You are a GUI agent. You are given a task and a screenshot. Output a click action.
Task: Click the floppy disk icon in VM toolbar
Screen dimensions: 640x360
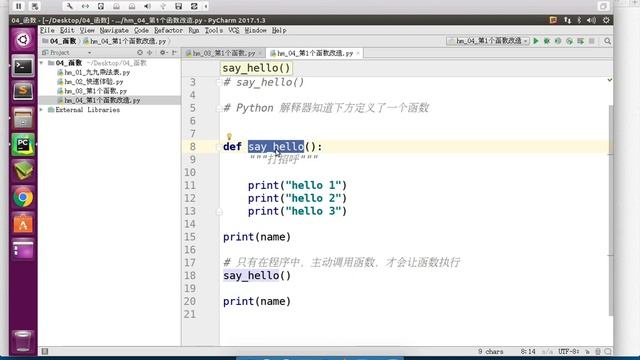coord(178,6)
